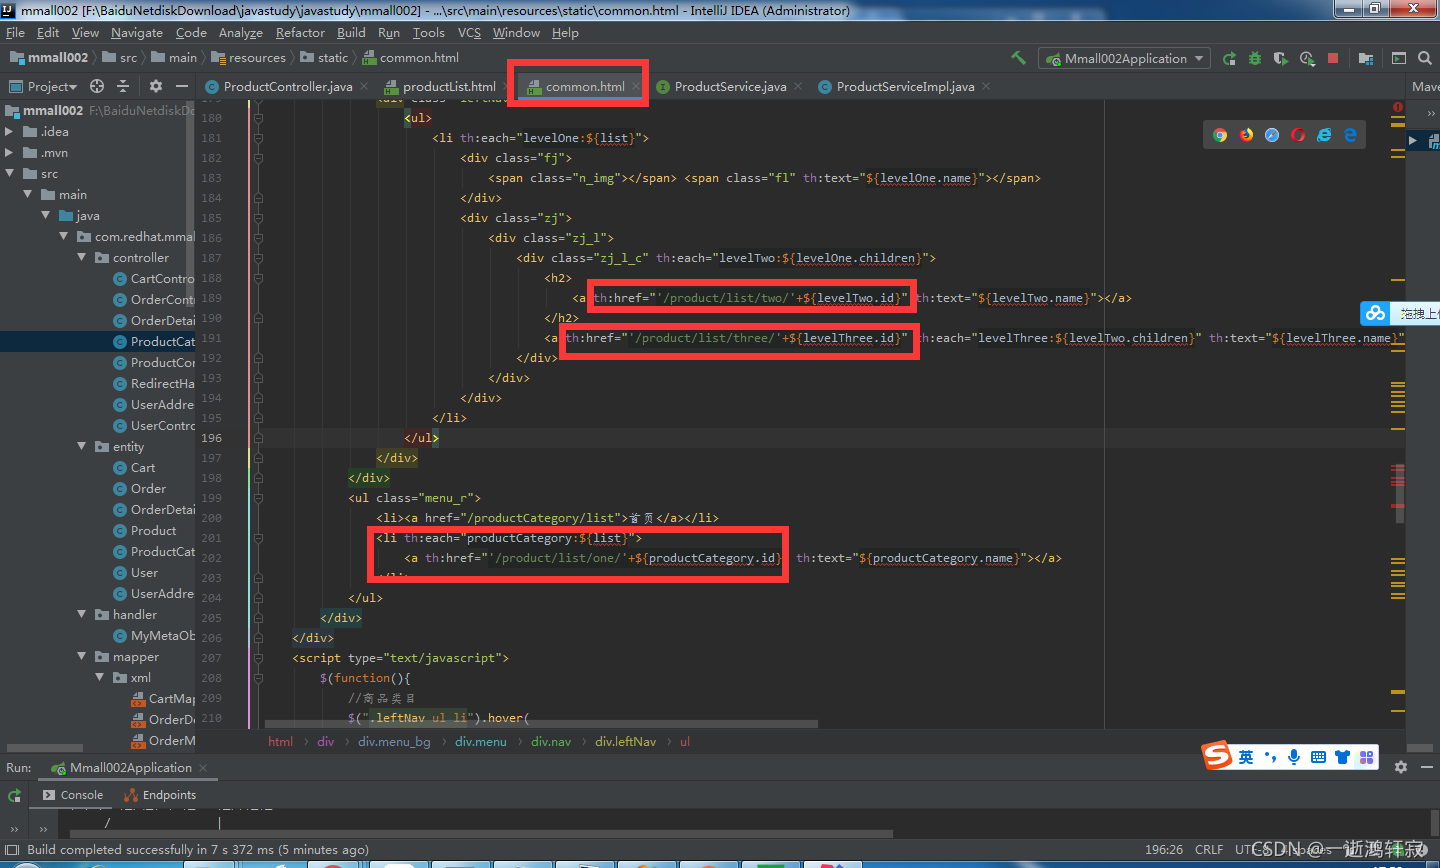This screenshot has height=868, width=1440.
Task: Preview common.html in Edge
Action: click(1350, 135)
